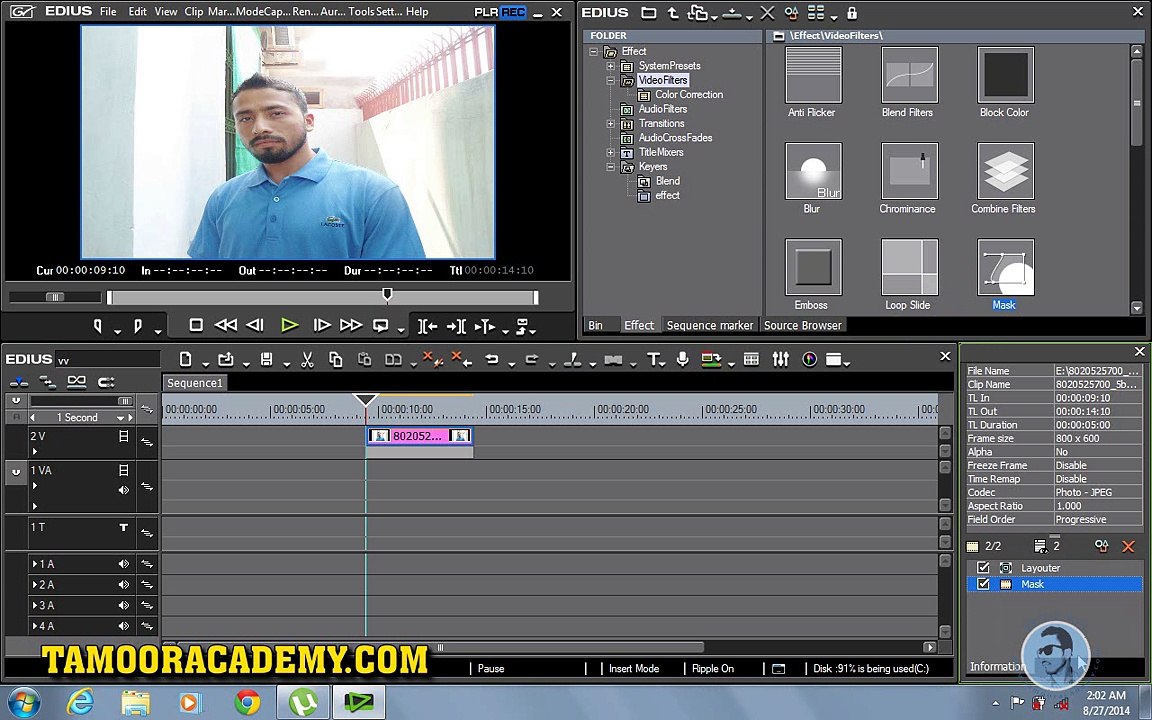Mute audio track 4 A
The image size is (1152, 720).
124,626
